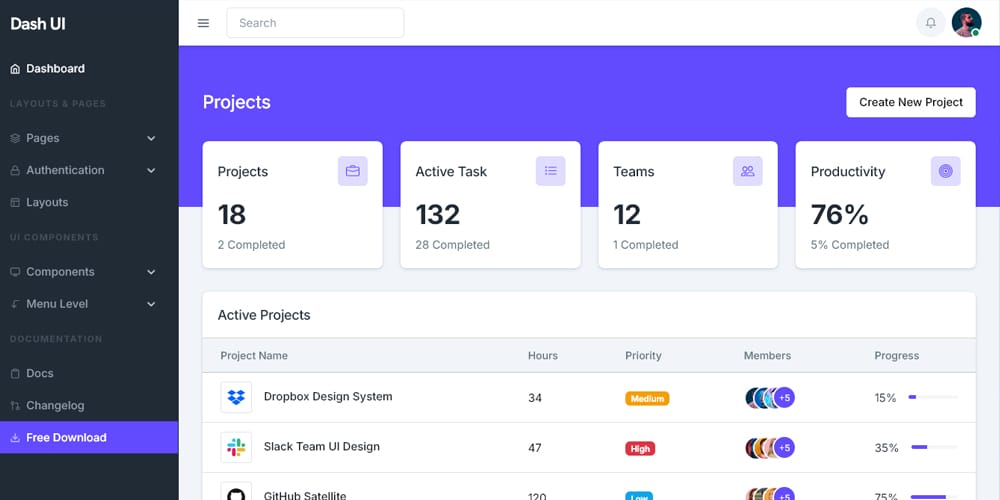The image size is (1000, 500).
Task: Click the '132' active task count
Action: pos(438,214)
